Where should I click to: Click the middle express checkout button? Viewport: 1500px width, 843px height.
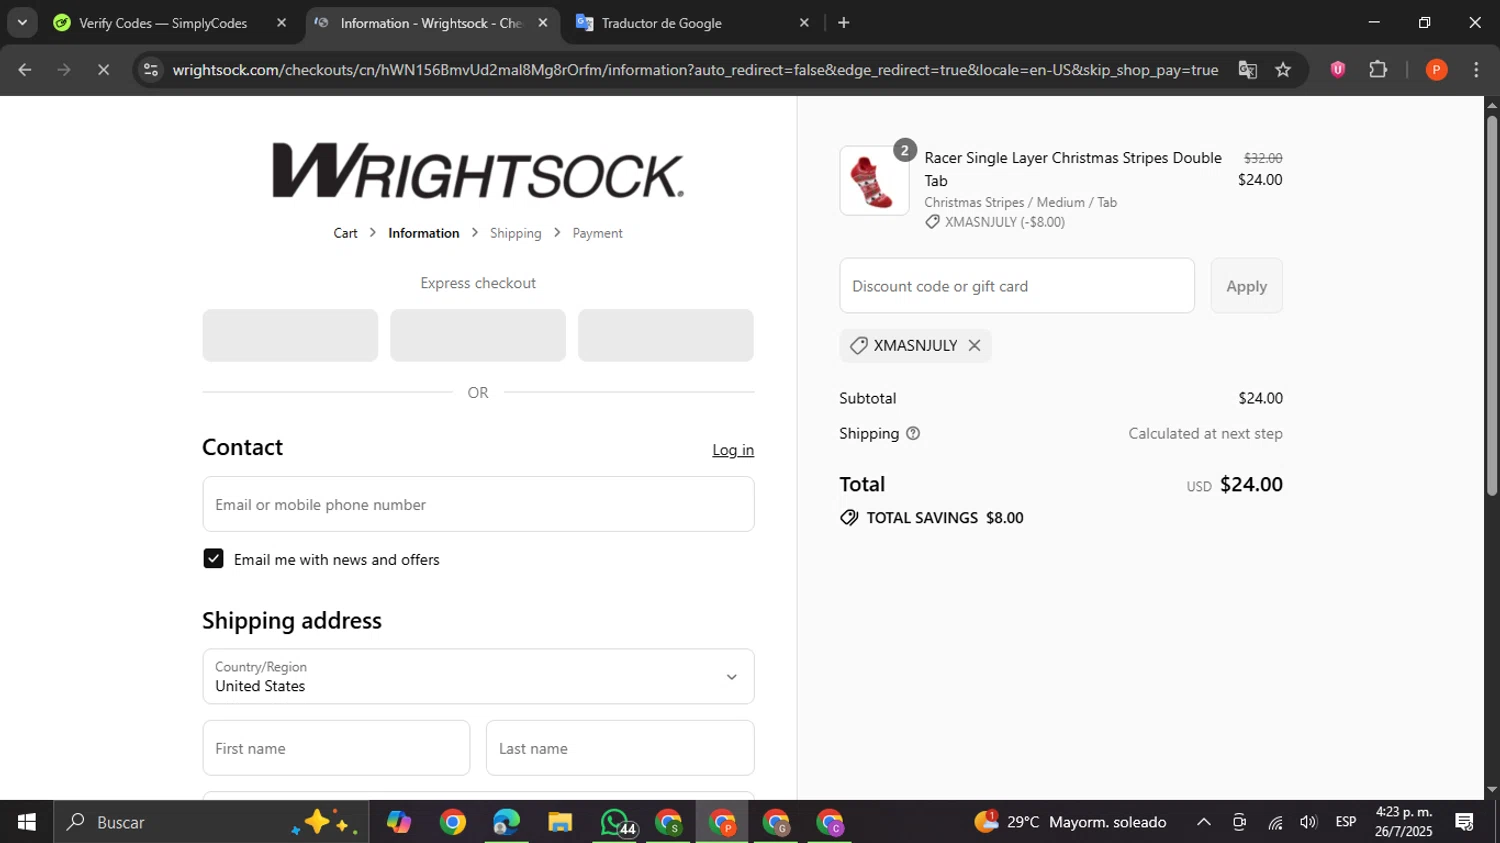(x=478, y=335)
